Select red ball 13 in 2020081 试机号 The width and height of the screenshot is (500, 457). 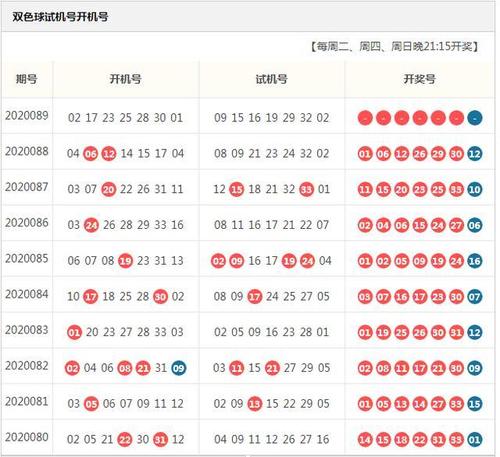(255, 404)
